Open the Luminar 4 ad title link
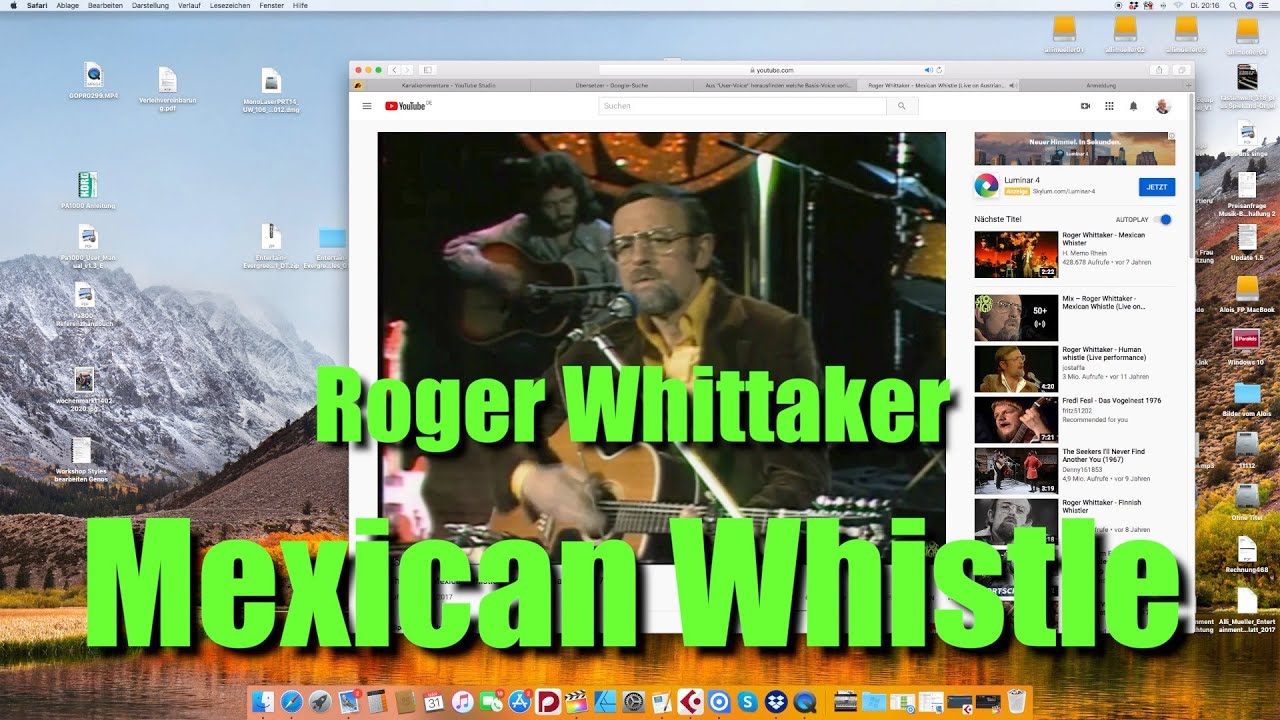This screenshot has height=720, width=1280. (x=1021, y=180)
